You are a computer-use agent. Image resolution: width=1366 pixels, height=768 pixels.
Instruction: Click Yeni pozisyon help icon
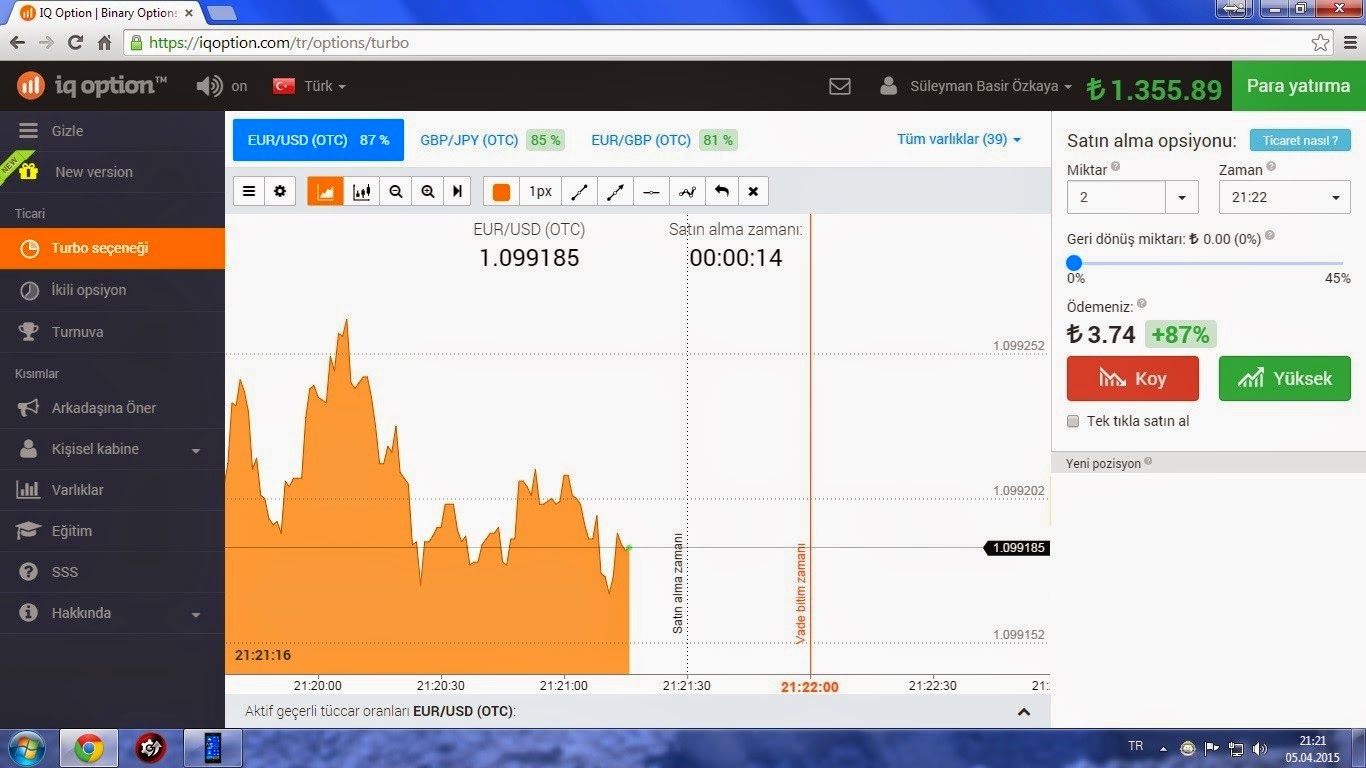tap(1148, 462)
